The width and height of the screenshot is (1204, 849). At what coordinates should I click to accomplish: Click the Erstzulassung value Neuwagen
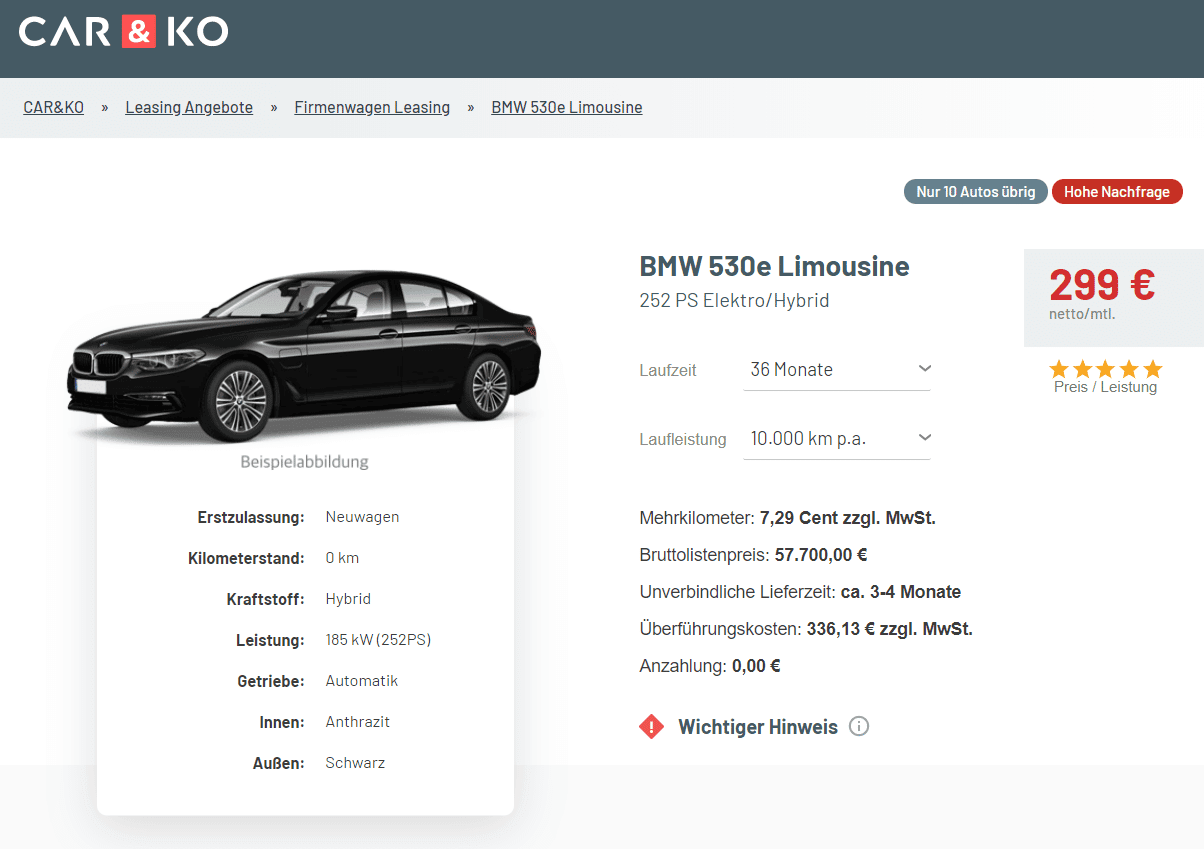362,517
